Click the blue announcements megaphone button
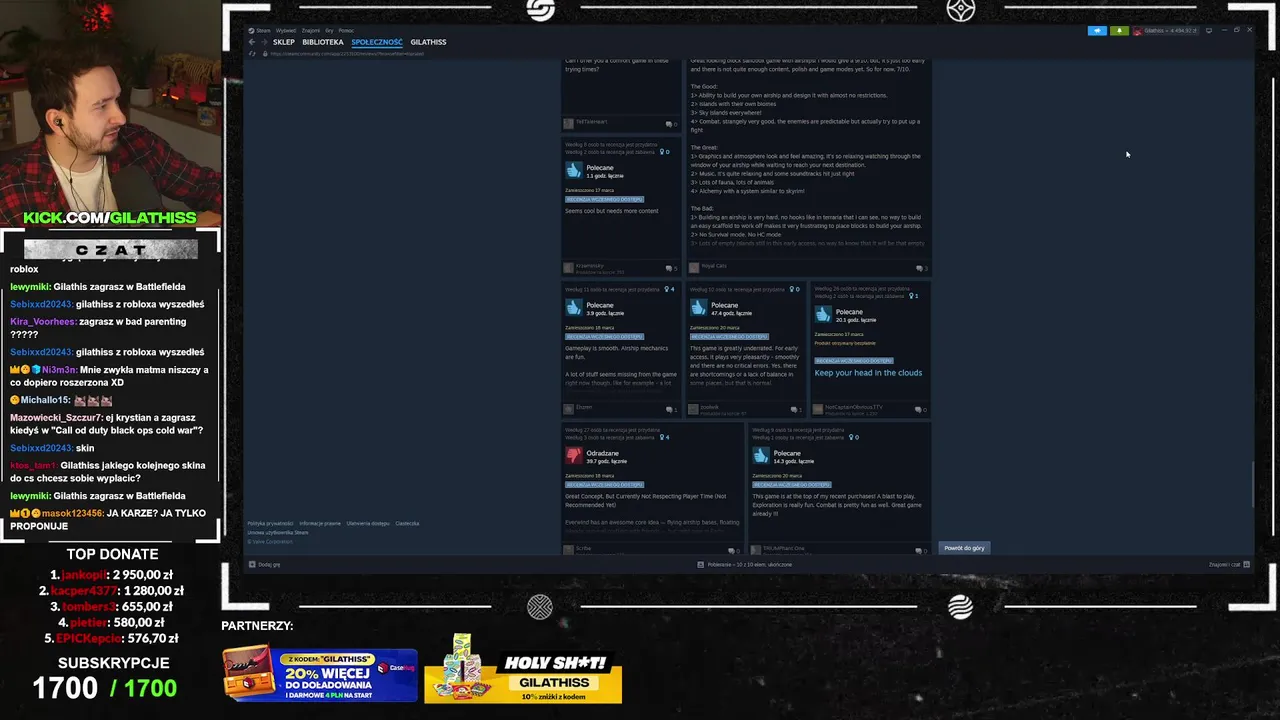Screen dimensions: 1280x720 point(1097,31)
